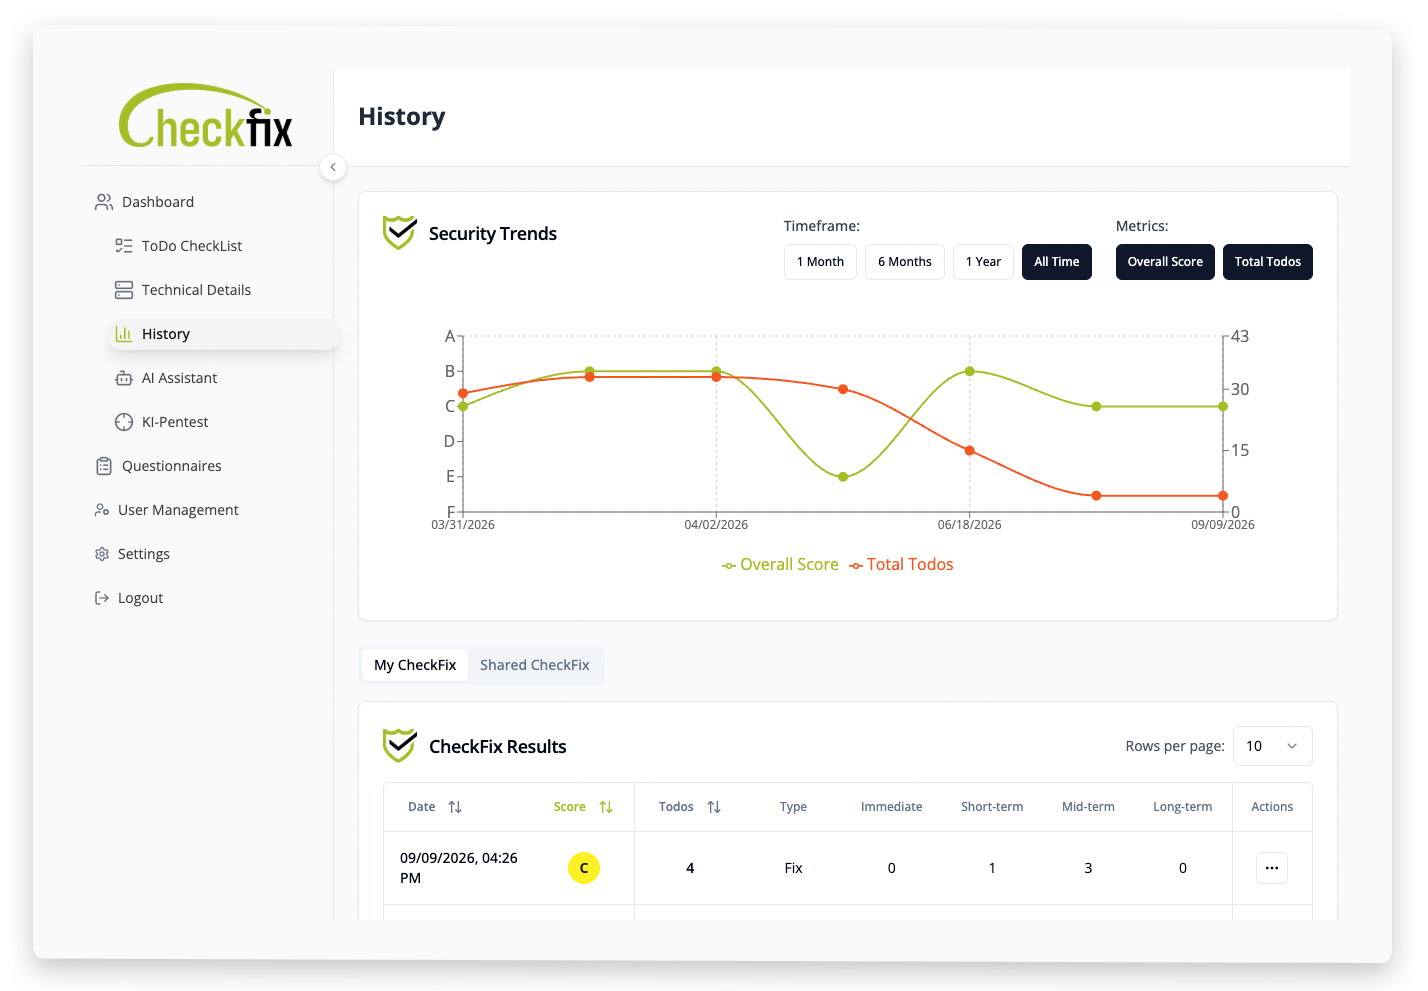Sort results by Score column

click(x=583, y=807)
